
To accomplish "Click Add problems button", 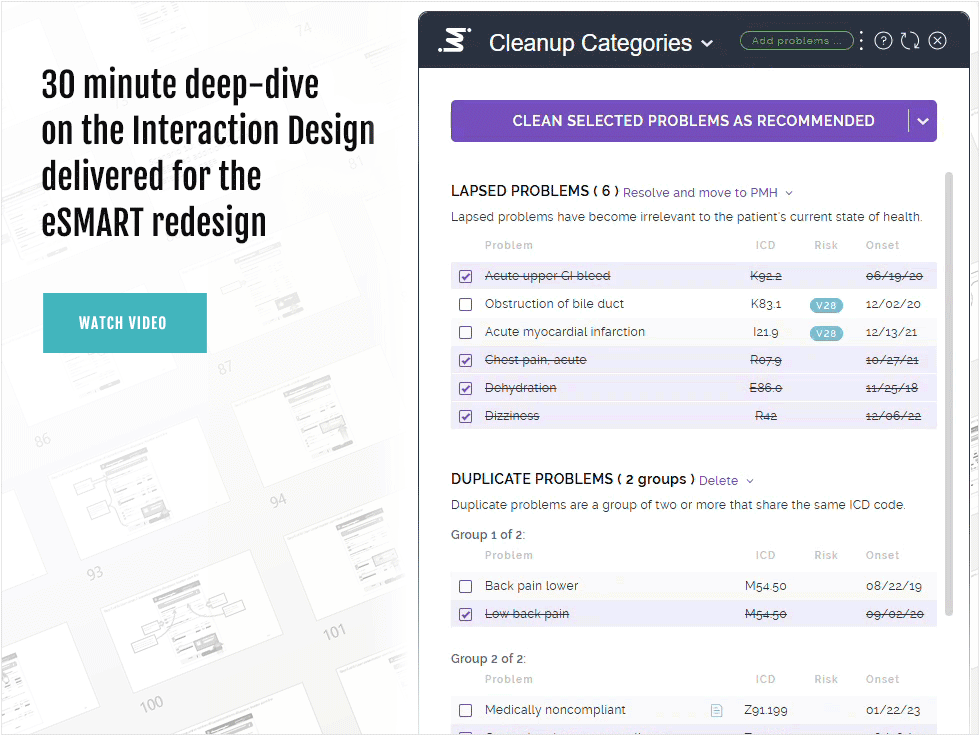I will pyautogui.click(x=796, y=41).
